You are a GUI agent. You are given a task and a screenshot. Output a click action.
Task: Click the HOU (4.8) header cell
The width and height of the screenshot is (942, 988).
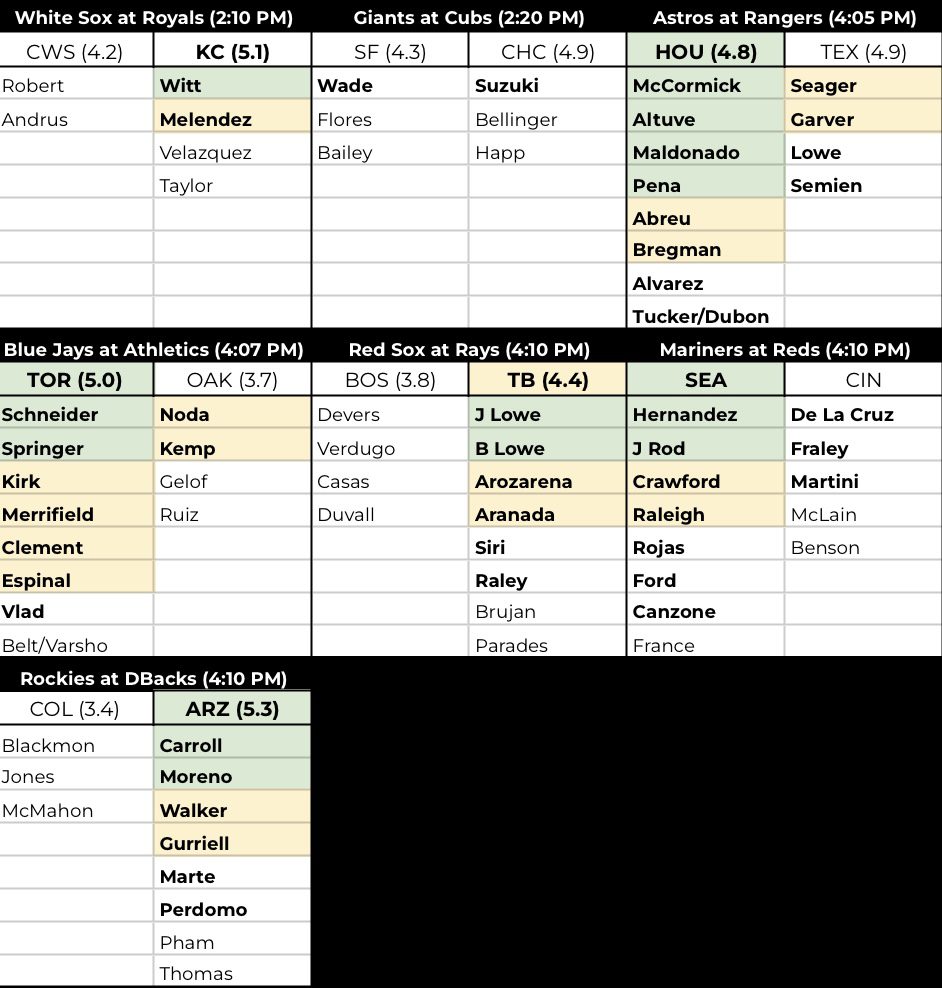click(x=706, y=51)
